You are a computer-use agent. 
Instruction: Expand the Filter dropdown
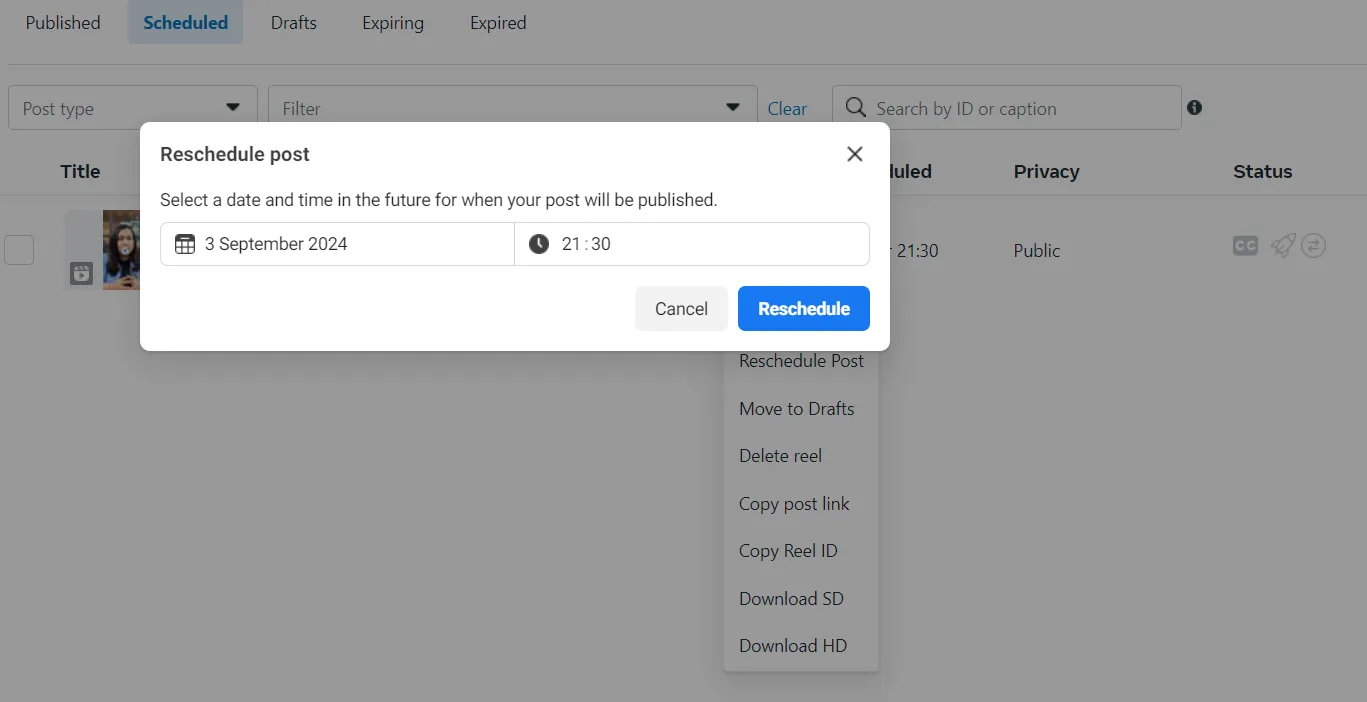tap(512, 107)
